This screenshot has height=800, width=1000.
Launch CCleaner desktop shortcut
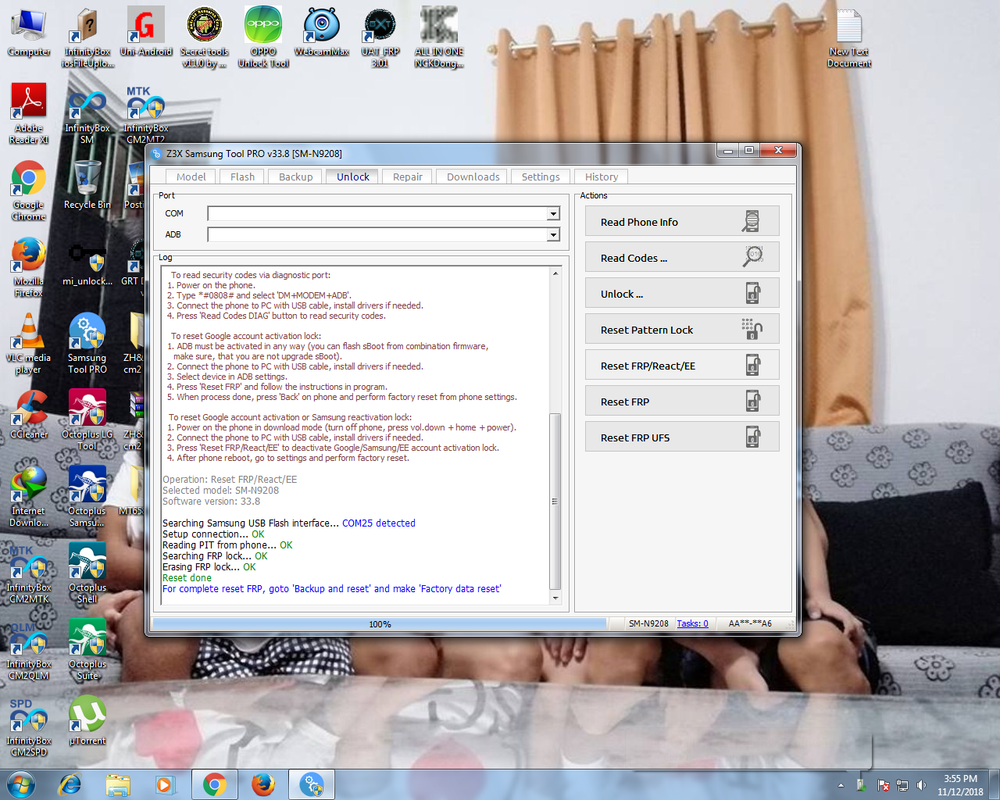(x=29, y=415)
